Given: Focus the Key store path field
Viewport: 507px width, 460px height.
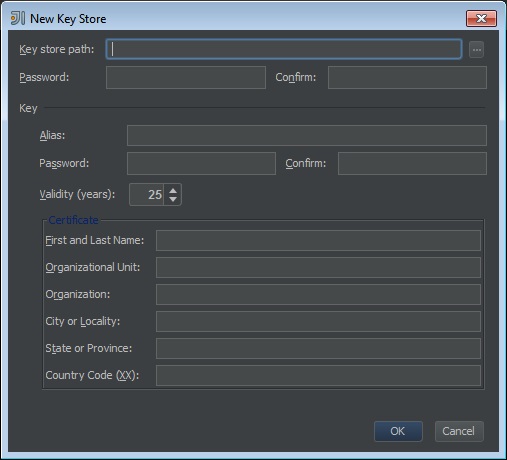Looking at the screenshot, I should 284,49.
